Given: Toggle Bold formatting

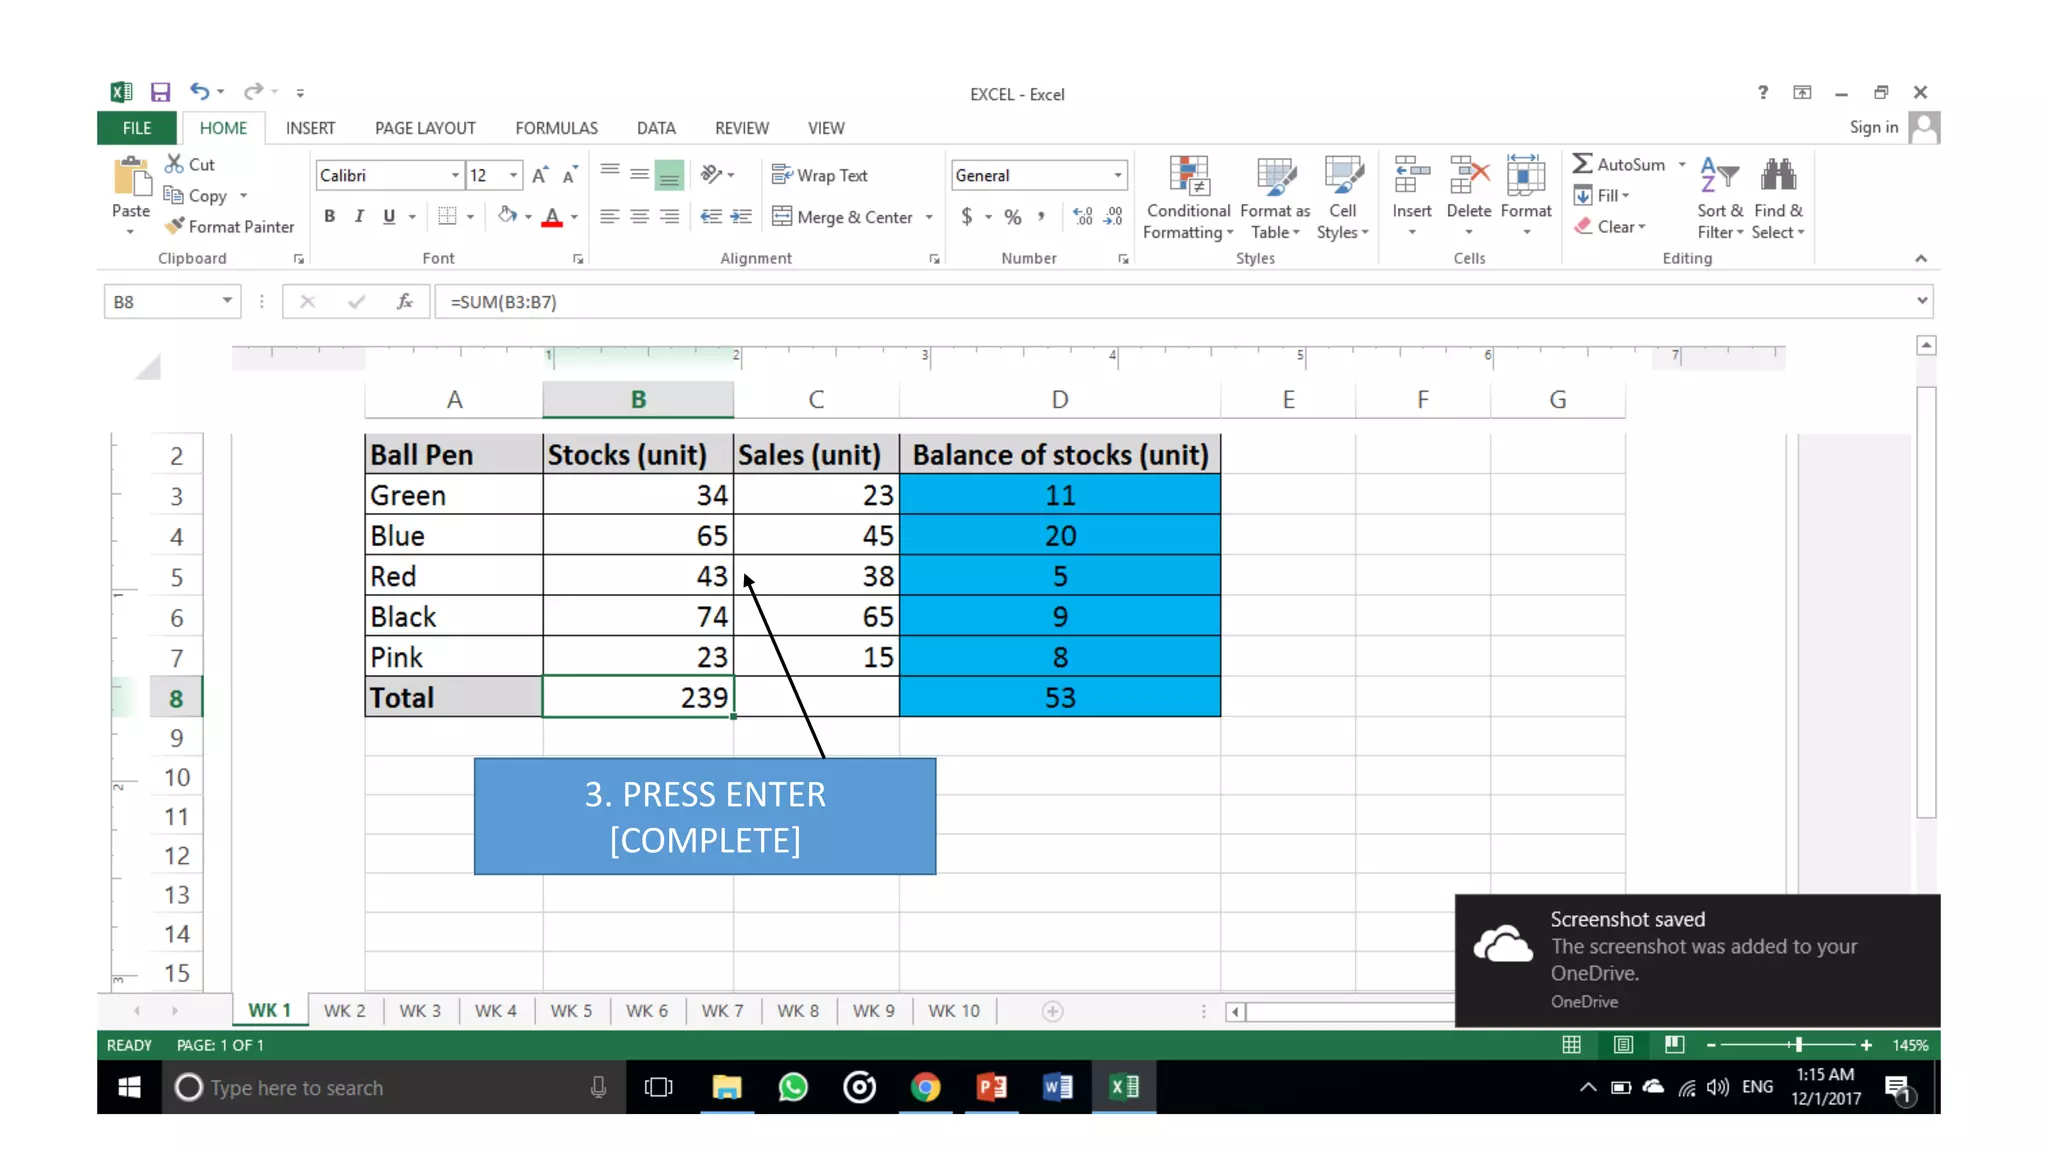Looking at the screenshot, I should pyautogui.click(x=329, y=216).
